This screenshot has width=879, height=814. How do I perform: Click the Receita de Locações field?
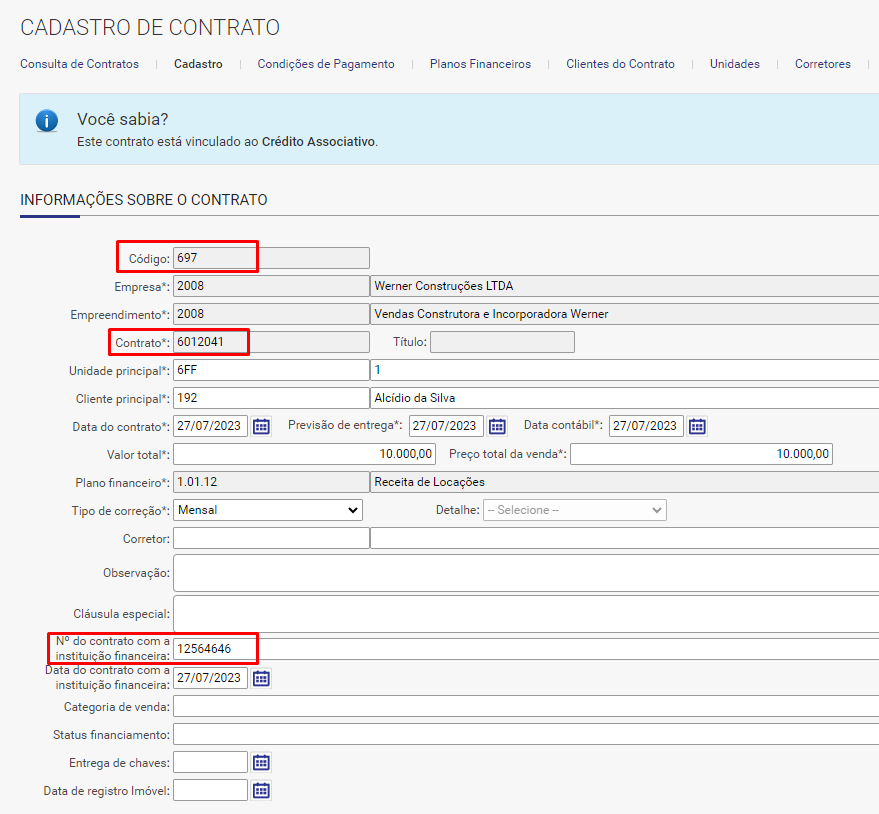624,482
